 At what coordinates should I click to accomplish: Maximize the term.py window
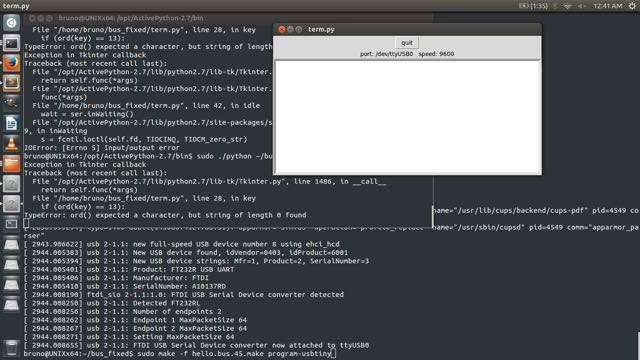coord(299,29)
